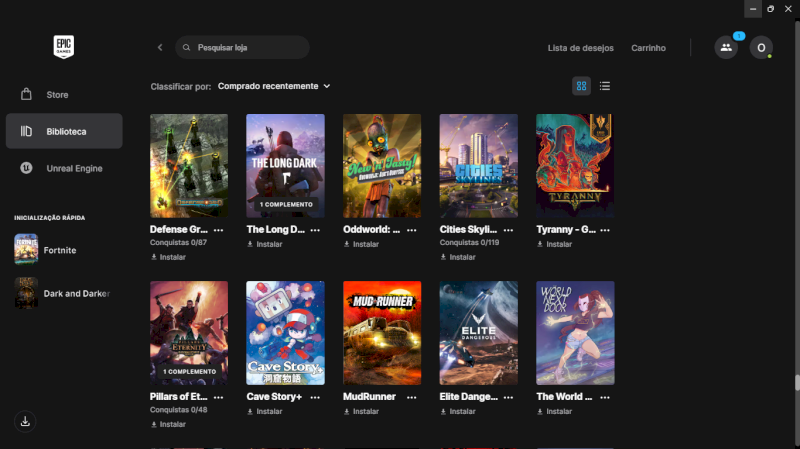Open options for Tyranny
Viewport: 800px width, 449px height.
pyautogui.click(x=605, y=230)
